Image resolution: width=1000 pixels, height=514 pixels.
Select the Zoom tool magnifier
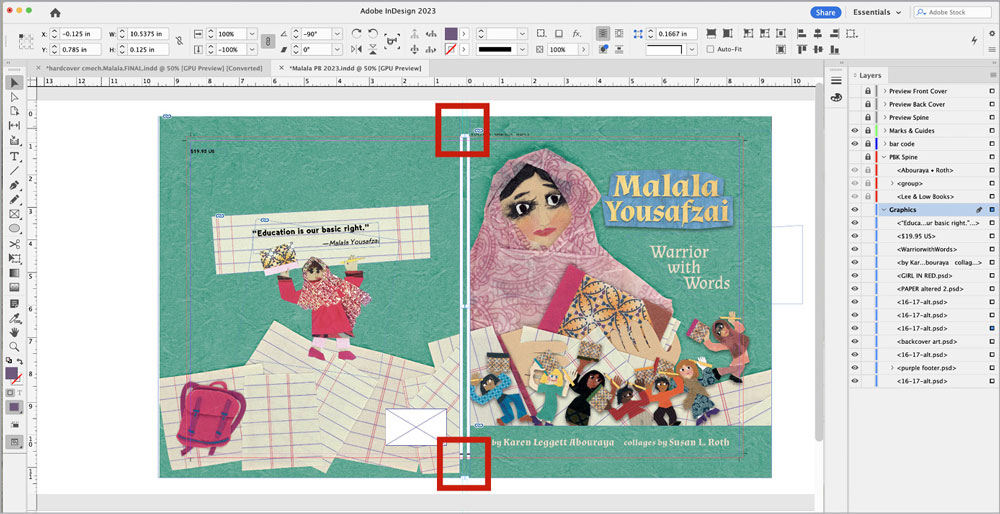pos(14,346)
